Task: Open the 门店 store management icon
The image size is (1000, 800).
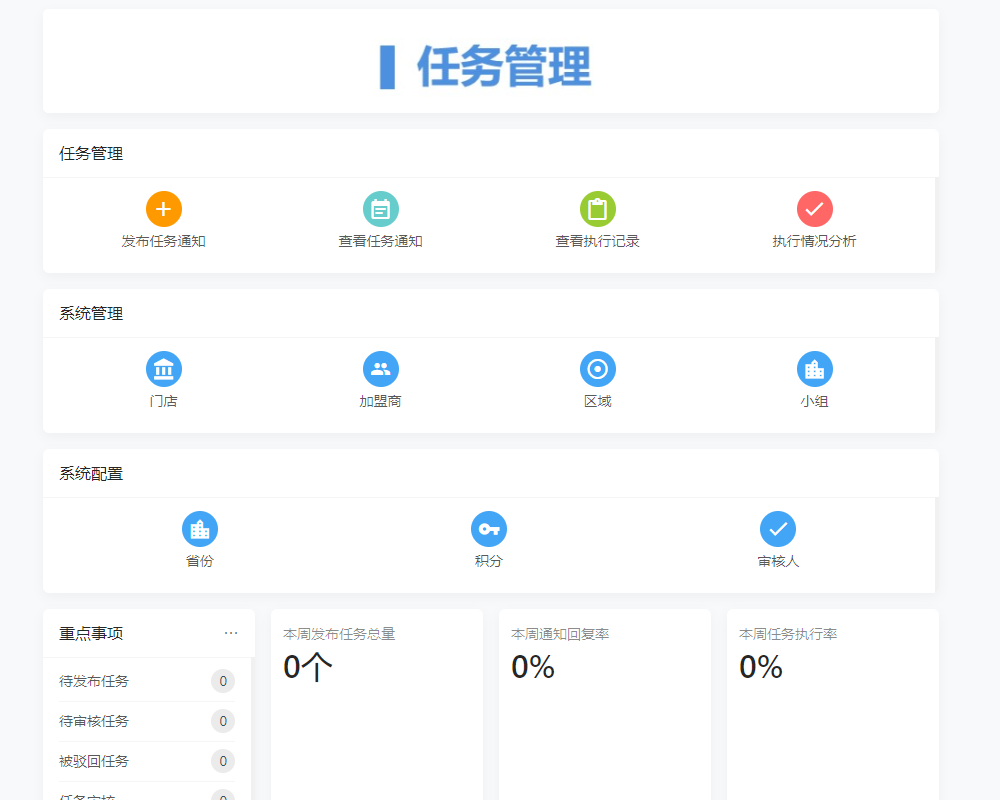Action: pos(163,369)
